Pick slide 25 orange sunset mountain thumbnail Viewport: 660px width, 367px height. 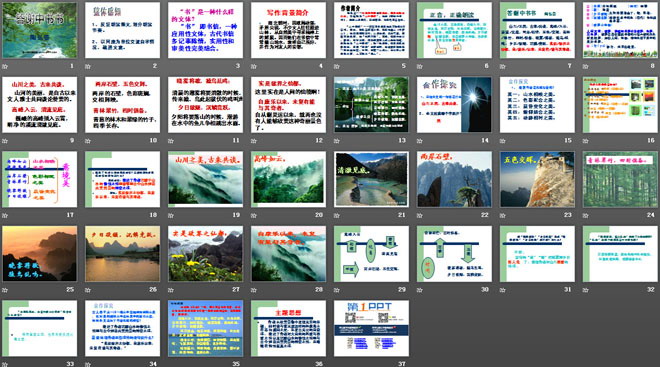[x=40, y=254]
